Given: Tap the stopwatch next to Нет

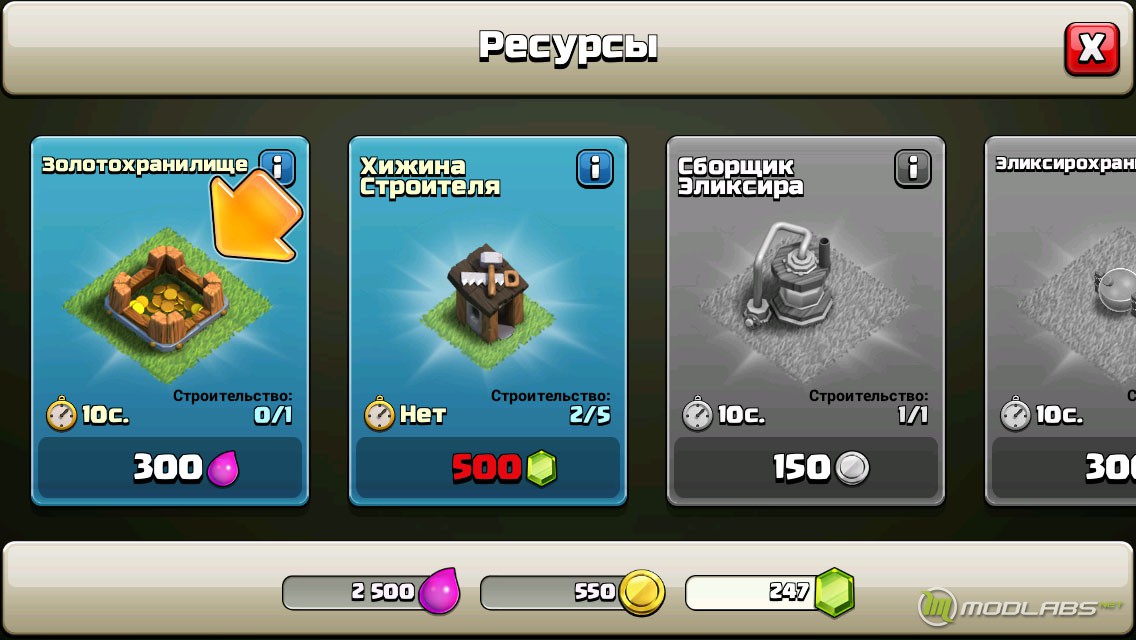Looking at the screenshot, I should (x=379, y=414).
